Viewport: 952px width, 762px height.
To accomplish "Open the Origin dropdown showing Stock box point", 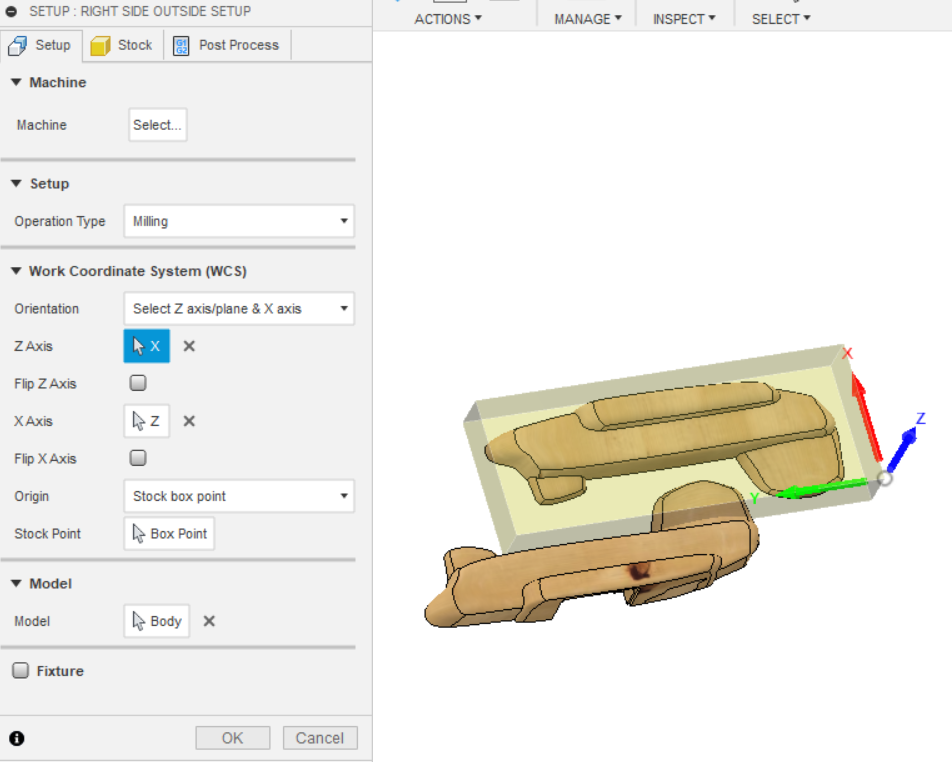I will (x=238, y=496).
